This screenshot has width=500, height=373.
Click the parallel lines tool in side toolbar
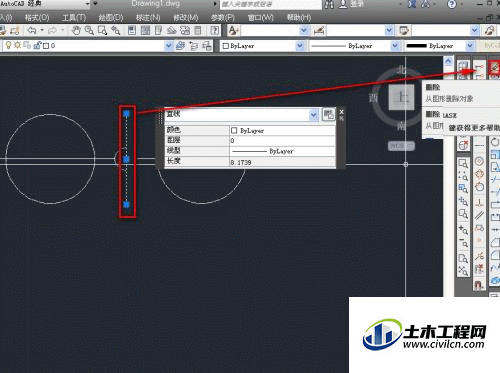pos(479,215)
